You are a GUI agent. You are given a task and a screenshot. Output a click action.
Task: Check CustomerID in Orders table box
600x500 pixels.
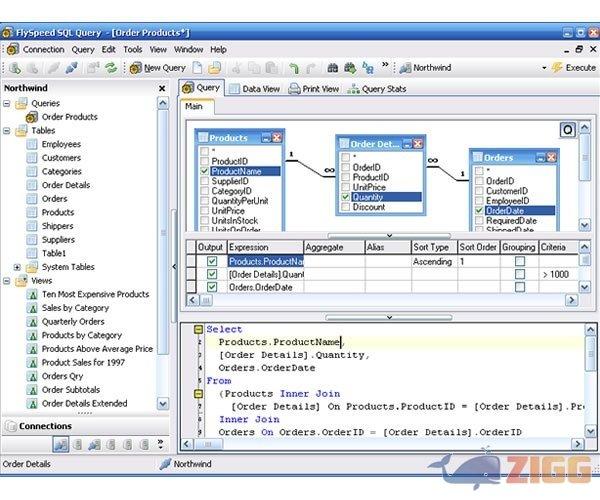[479, 191]
